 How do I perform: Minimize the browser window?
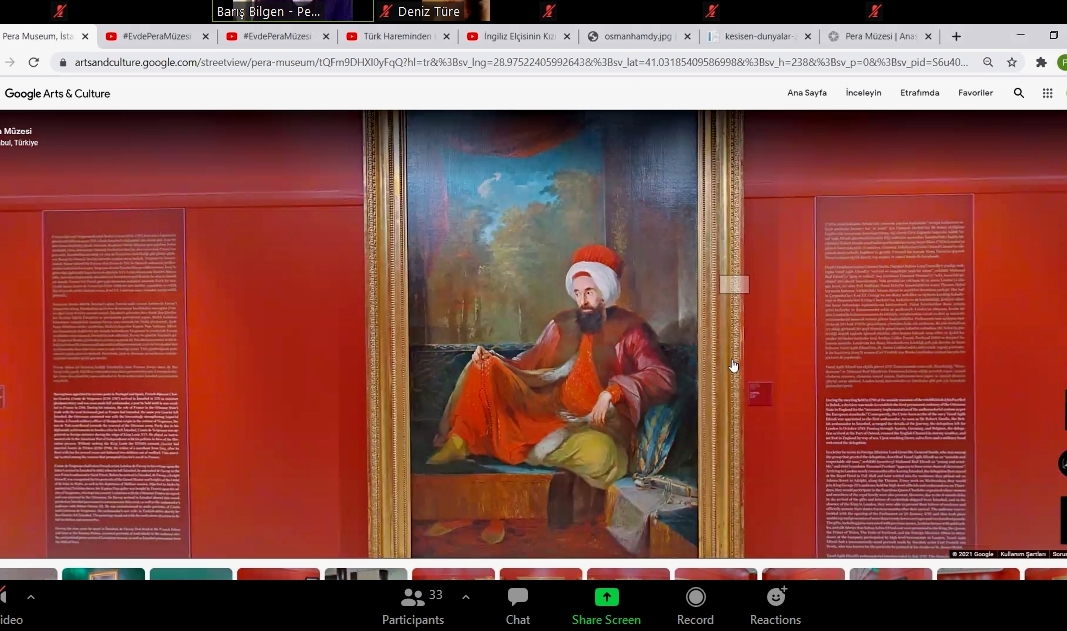1020,35
